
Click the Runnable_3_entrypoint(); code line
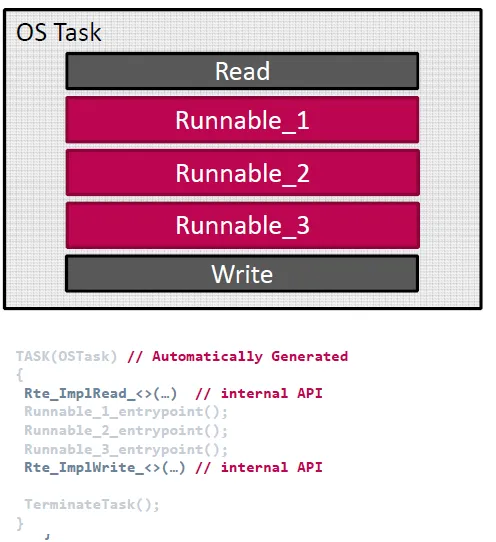126,449
